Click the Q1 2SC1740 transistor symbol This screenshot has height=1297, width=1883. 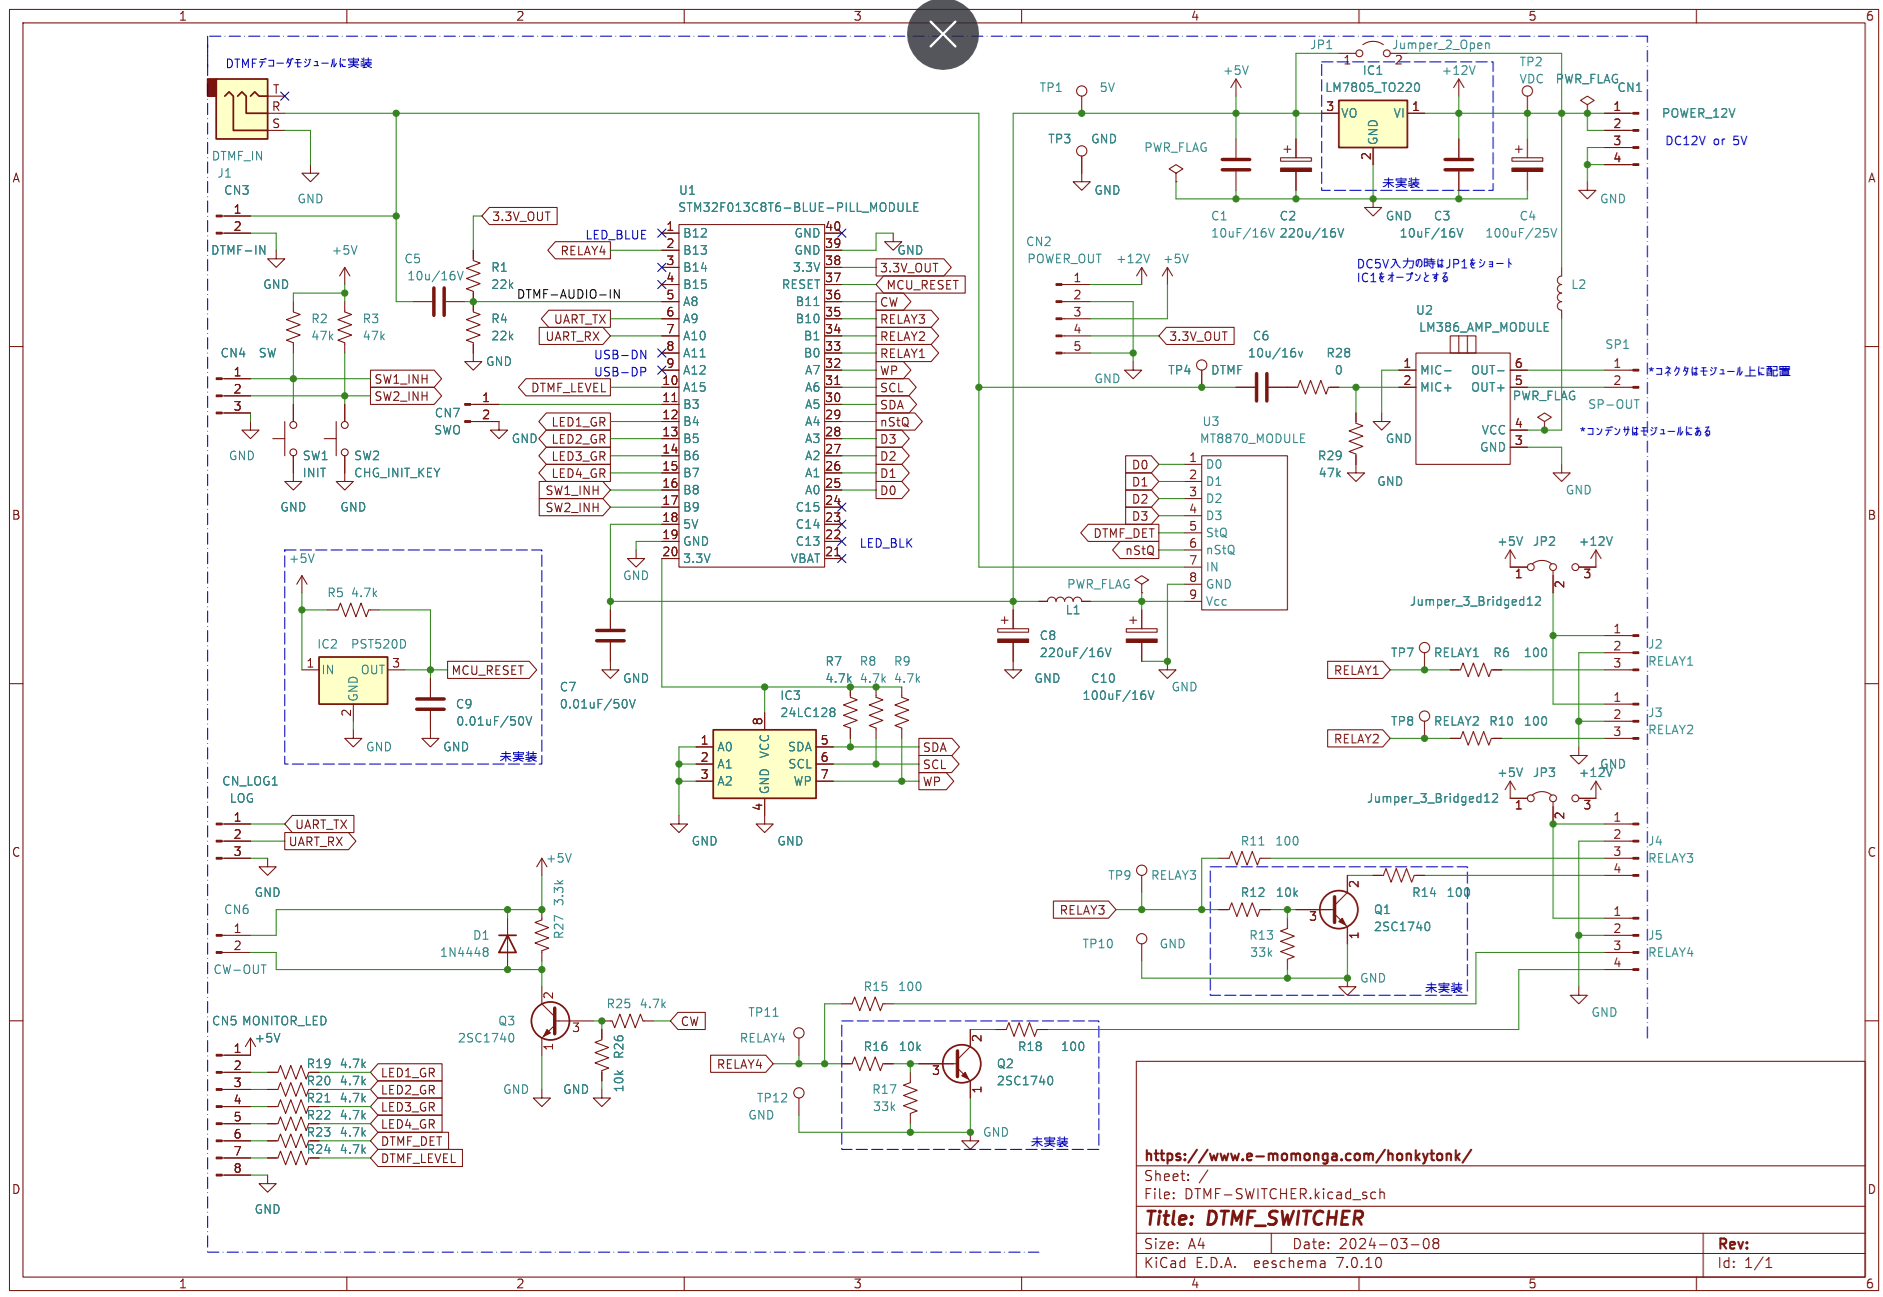pos(1338,910)
